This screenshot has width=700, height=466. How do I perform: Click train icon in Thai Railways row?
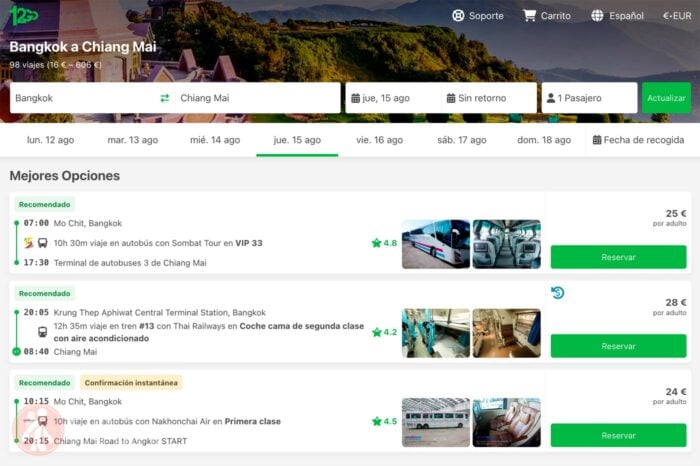point(42,332)
